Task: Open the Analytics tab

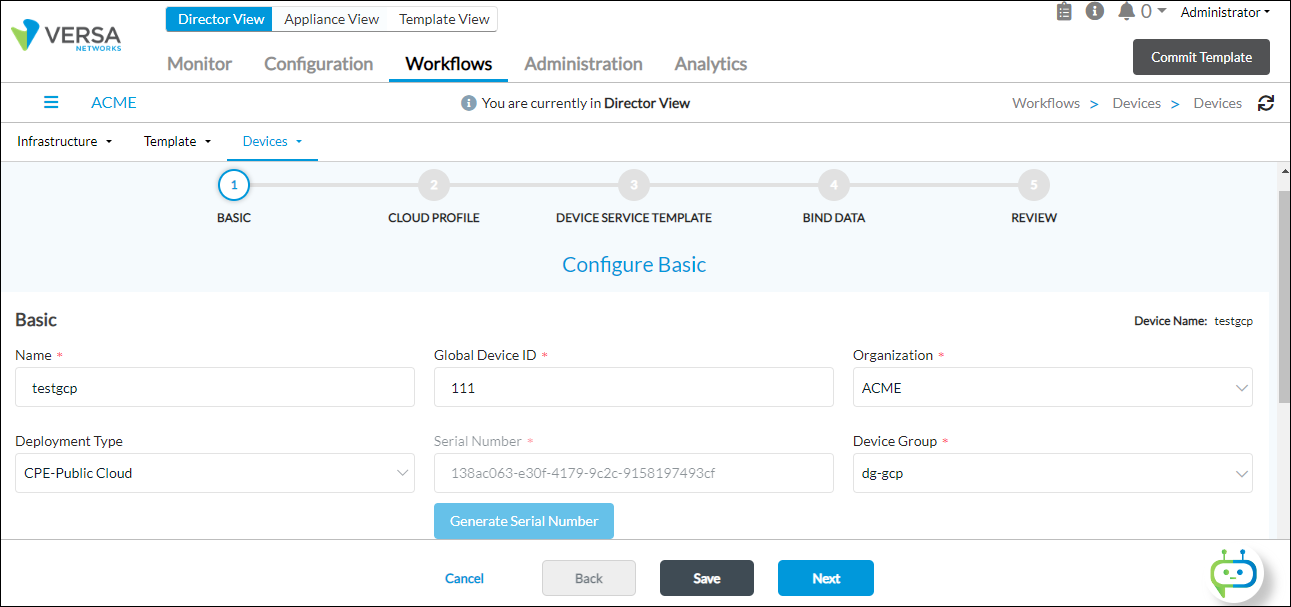Action: (x=710, y=64)
